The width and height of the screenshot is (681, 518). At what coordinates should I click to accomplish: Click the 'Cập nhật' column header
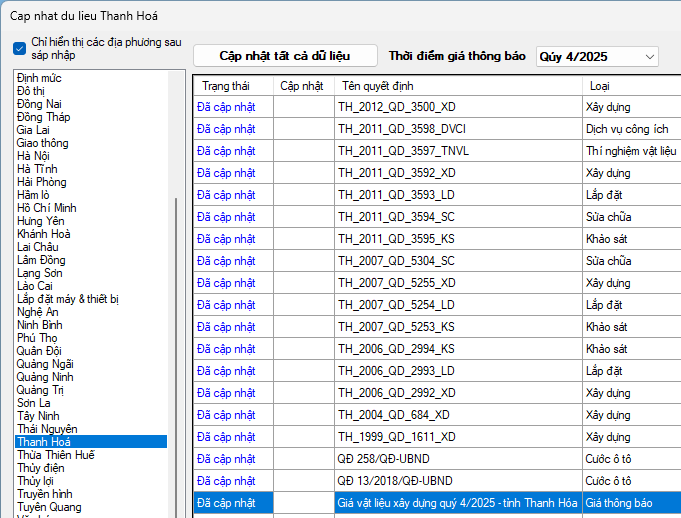click(x=302, y=86)
